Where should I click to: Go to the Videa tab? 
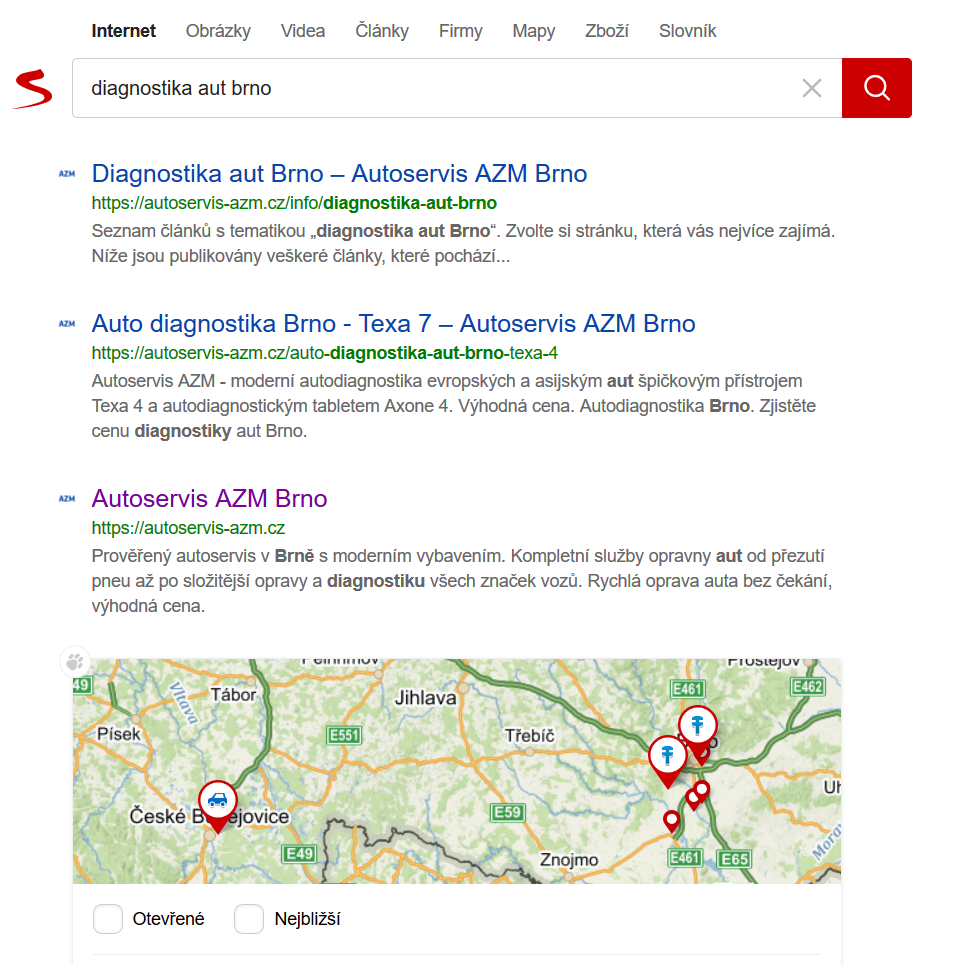303,31
